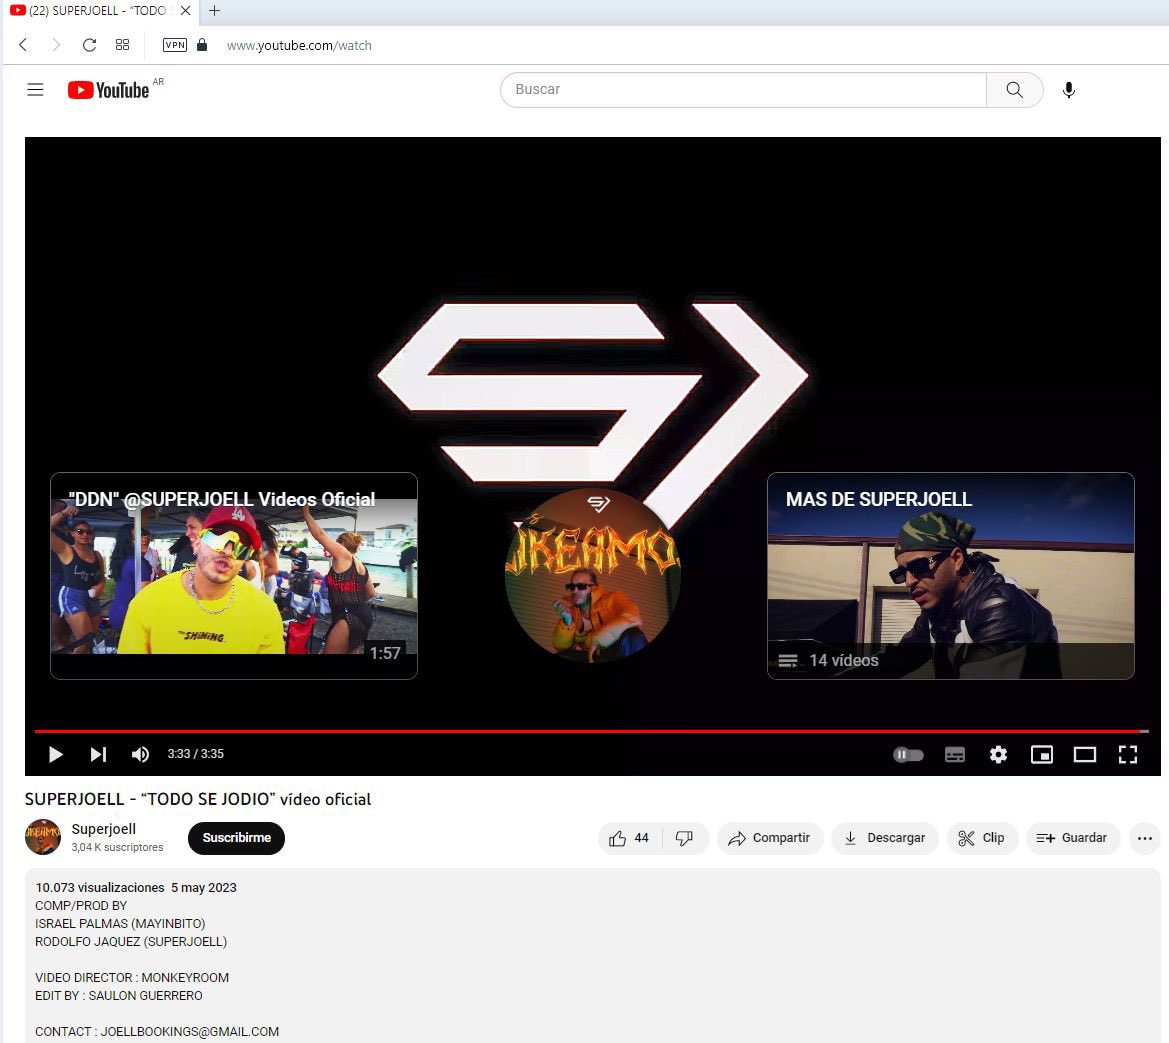Click the Descargar download button
Image resolution: width=1169 pixels, height=1043 pixels.
point(884,838)
